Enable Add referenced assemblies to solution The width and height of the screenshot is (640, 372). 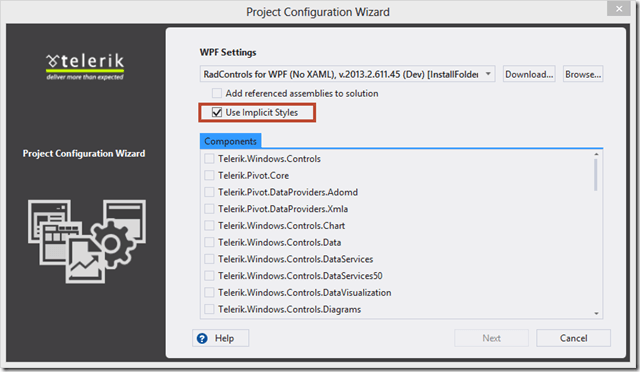[x=216, y=94]
